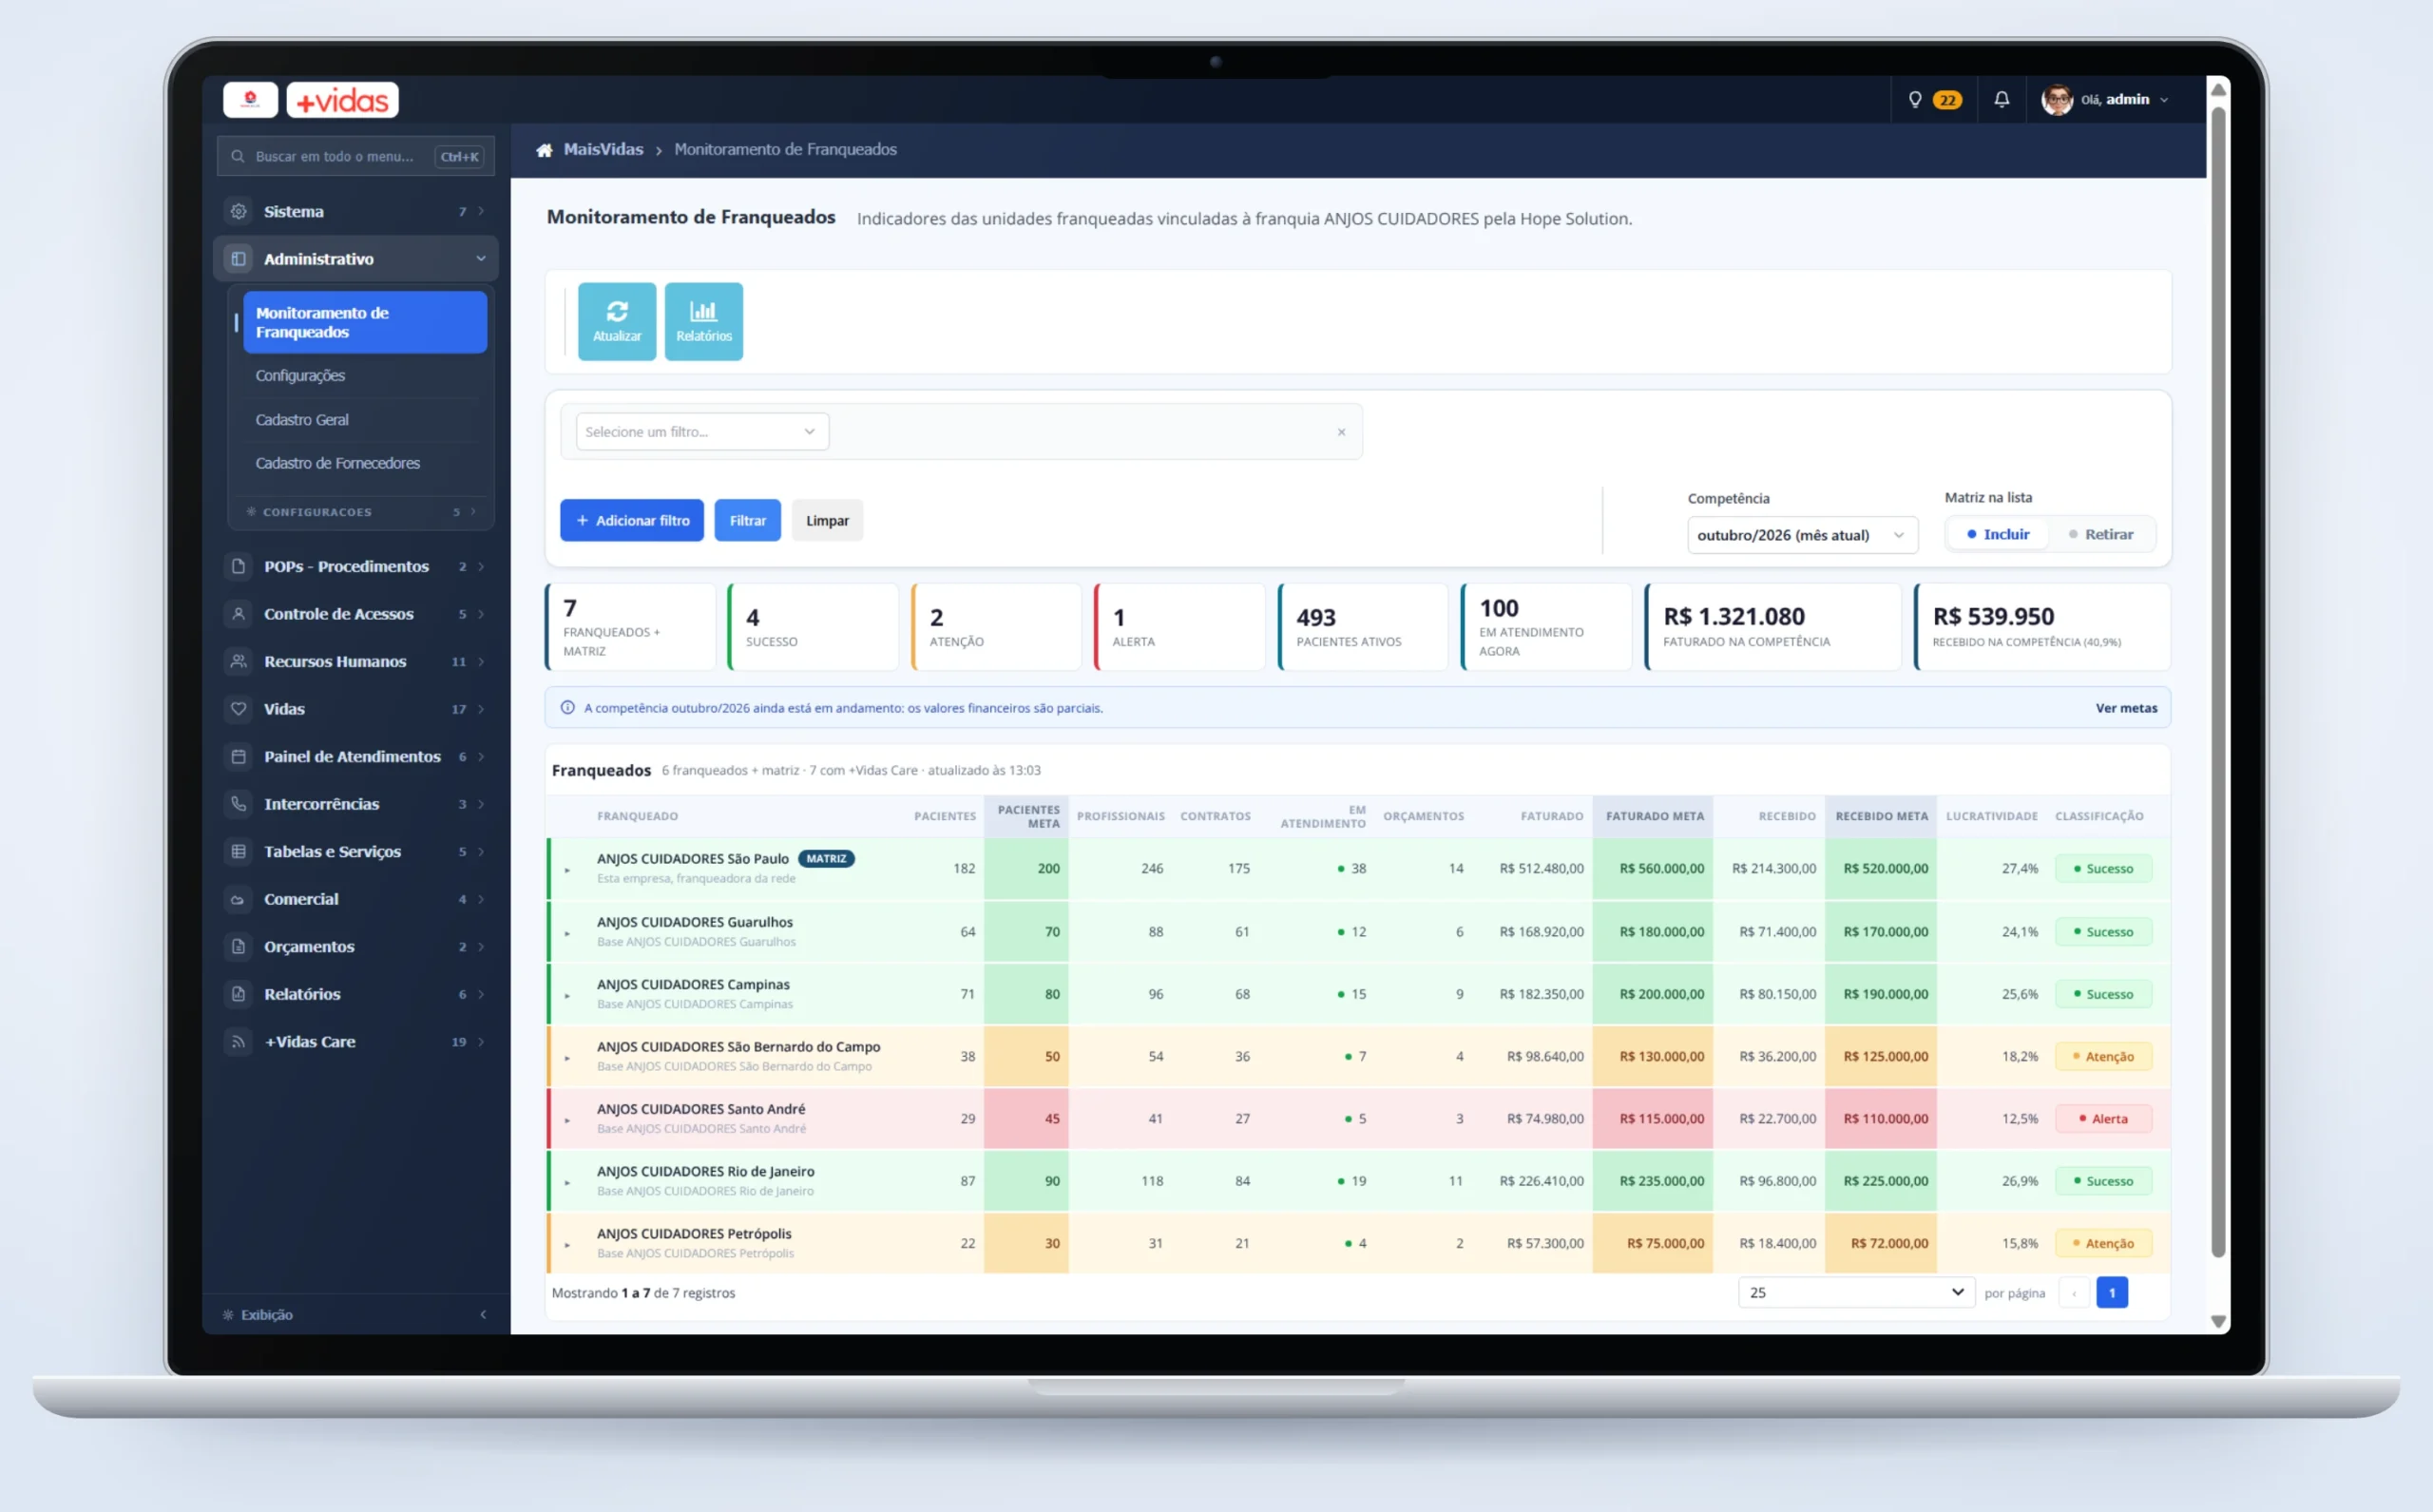Screen dimensions: 2433x1512
Task: Click the Intercorrências phone icon
Action: [238, 803]
